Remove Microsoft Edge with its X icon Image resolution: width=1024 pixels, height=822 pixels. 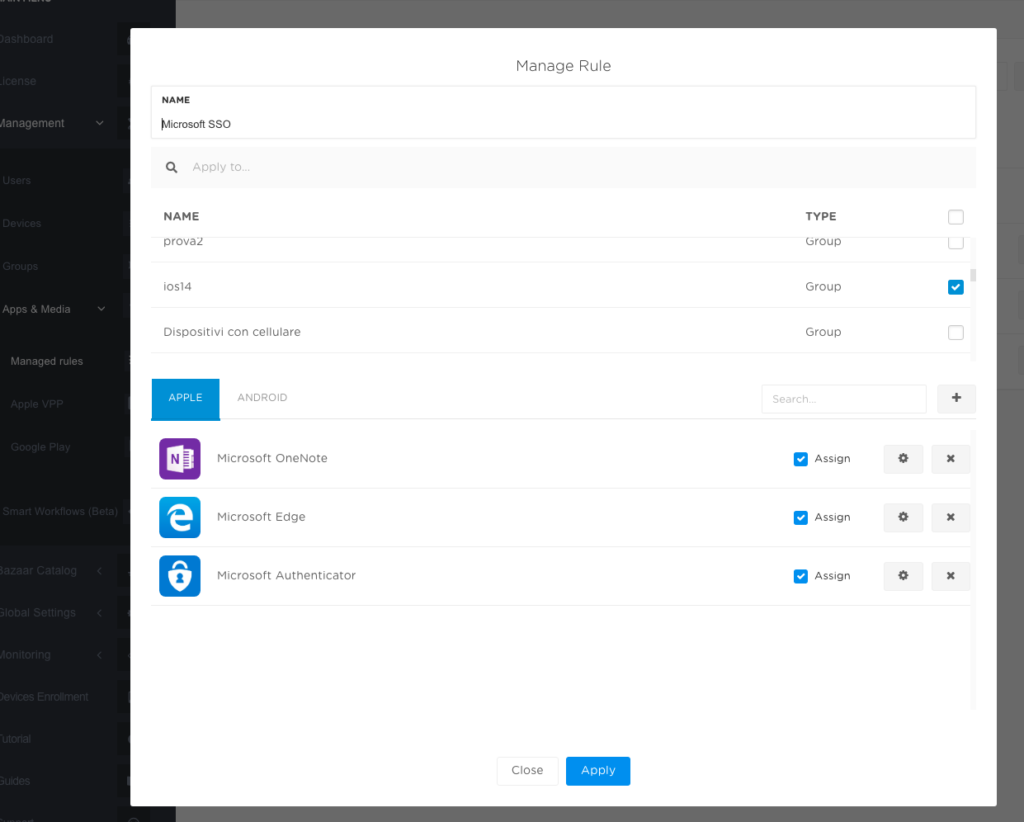pos(950,517)
